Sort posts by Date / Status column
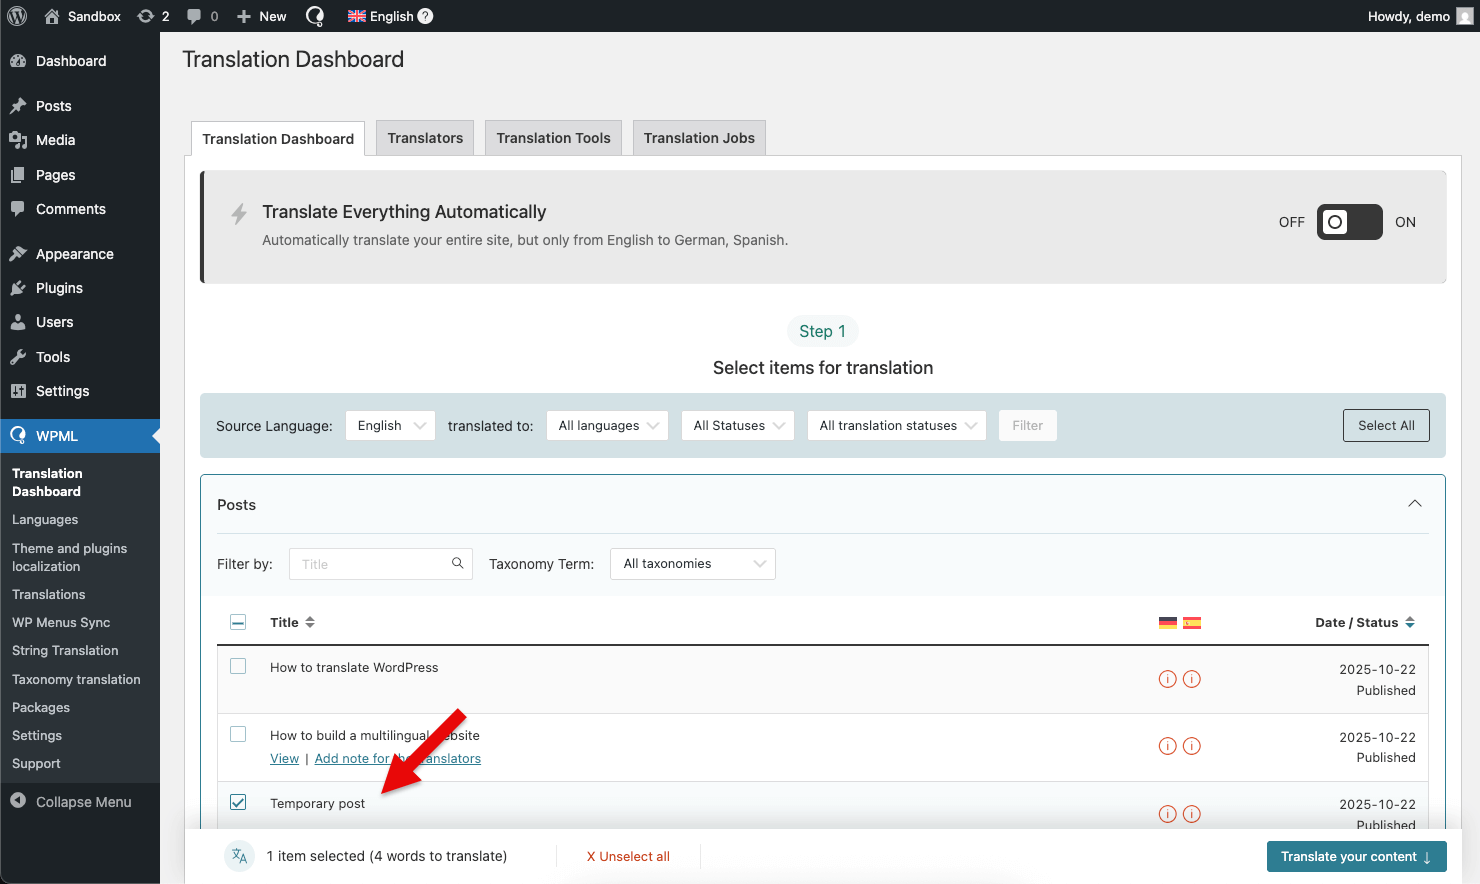The width and height of the screenshot is (1480, 884). (x=1364, y=622)
